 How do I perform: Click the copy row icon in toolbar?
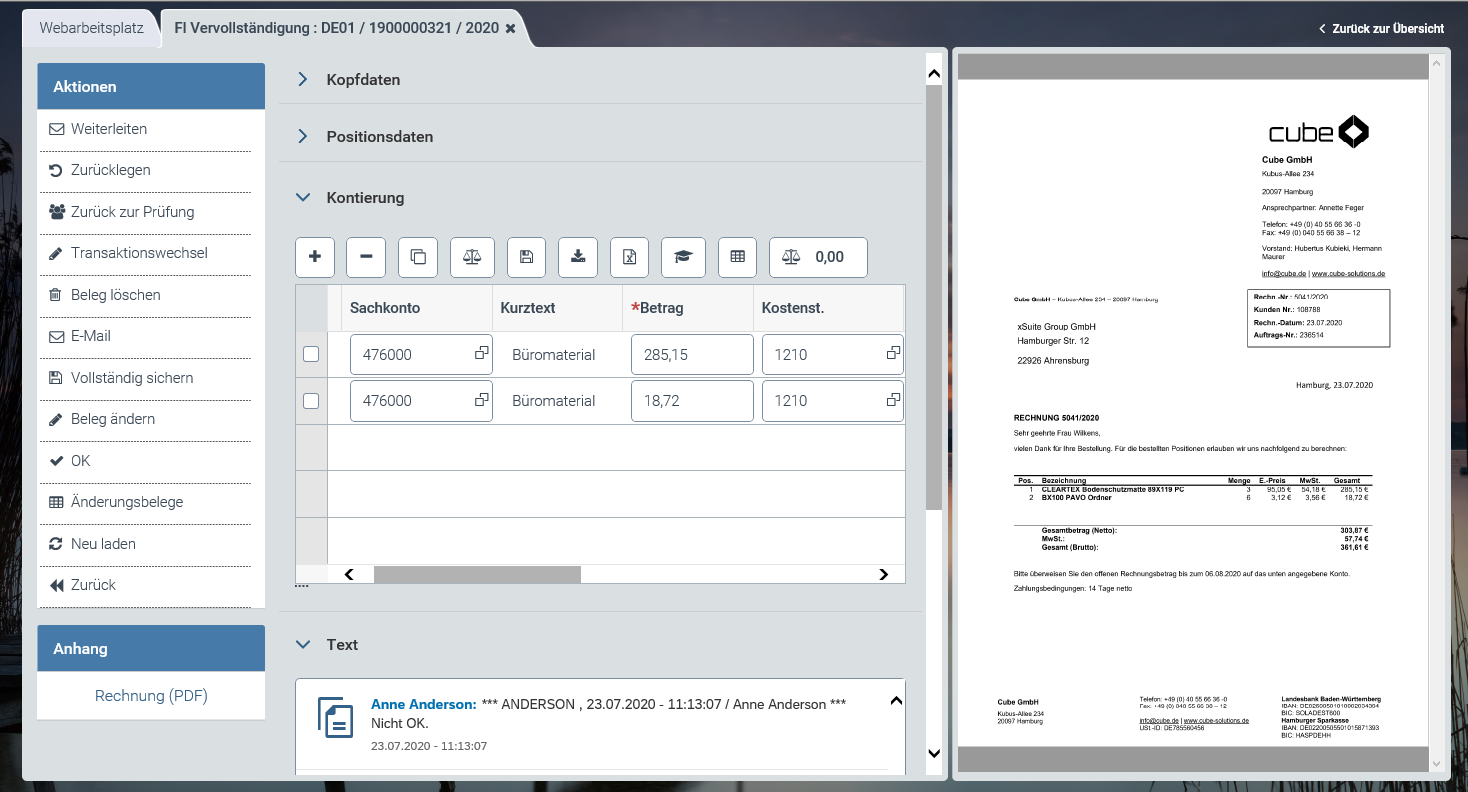tap(418, 257)
